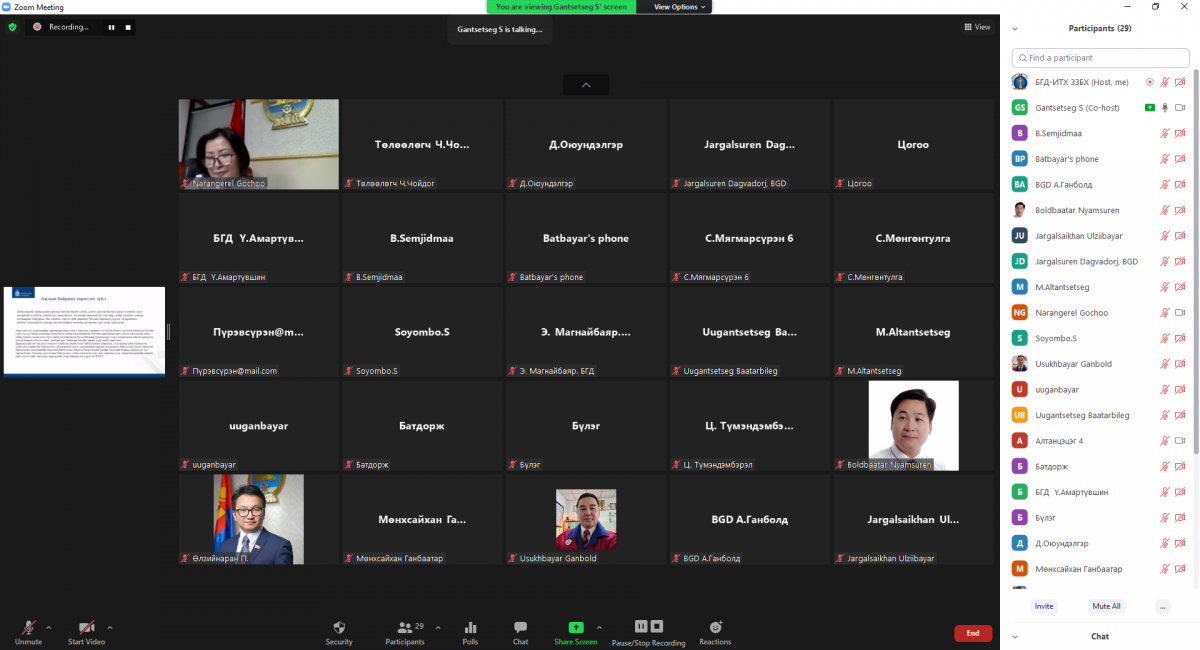1200x650 pixels.
Task: Expand audio options arrow beside Unmute
Action: pos(49,627)
